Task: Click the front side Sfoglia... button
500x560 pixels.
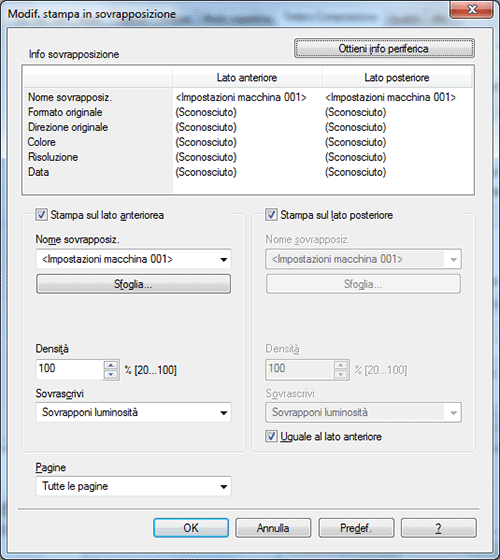Action: [x=134, y=284]
